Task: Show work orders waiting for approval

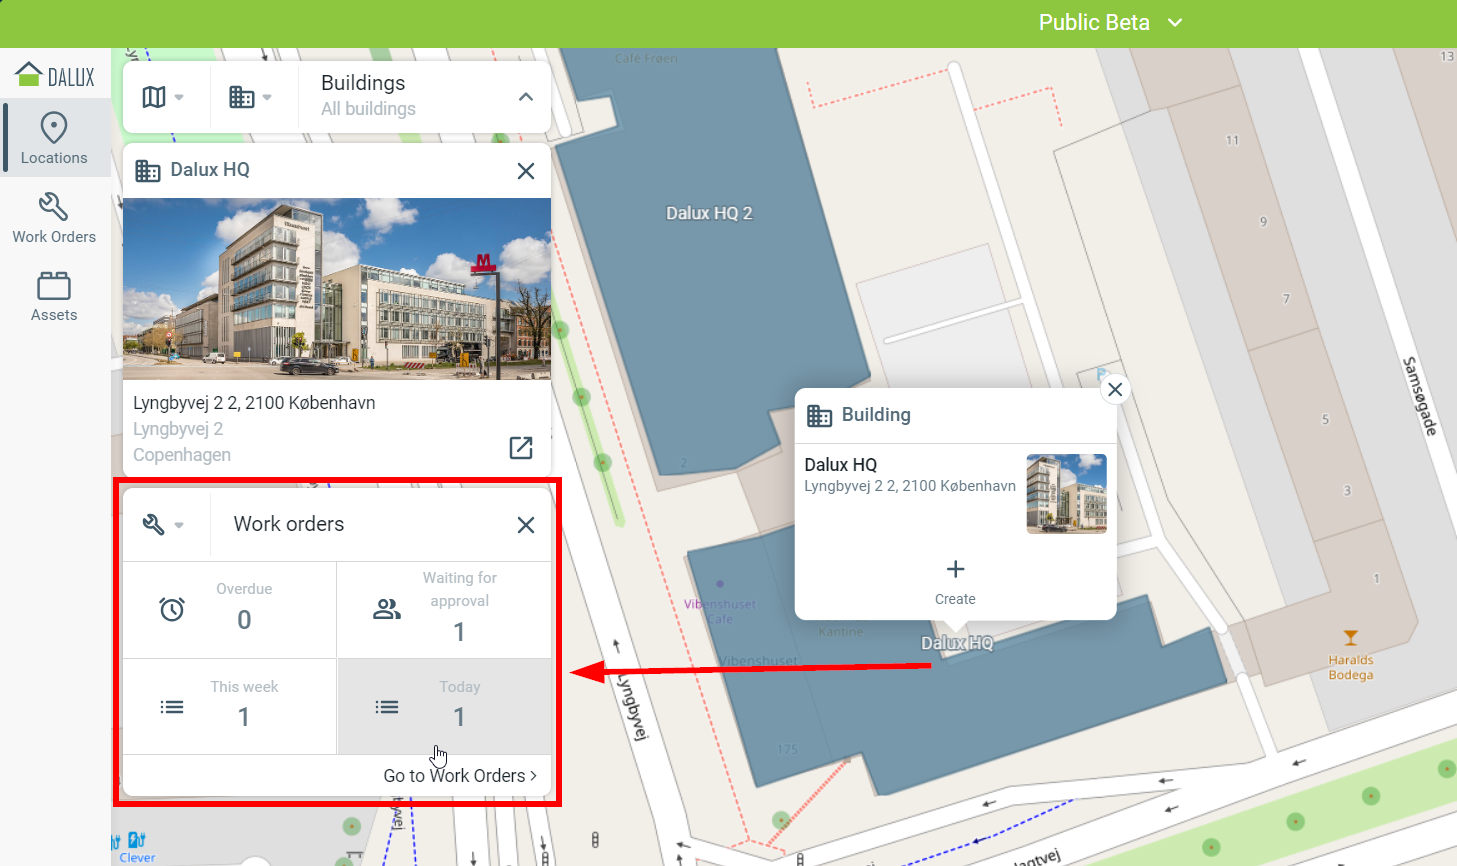Action: [x=444, y=609]
